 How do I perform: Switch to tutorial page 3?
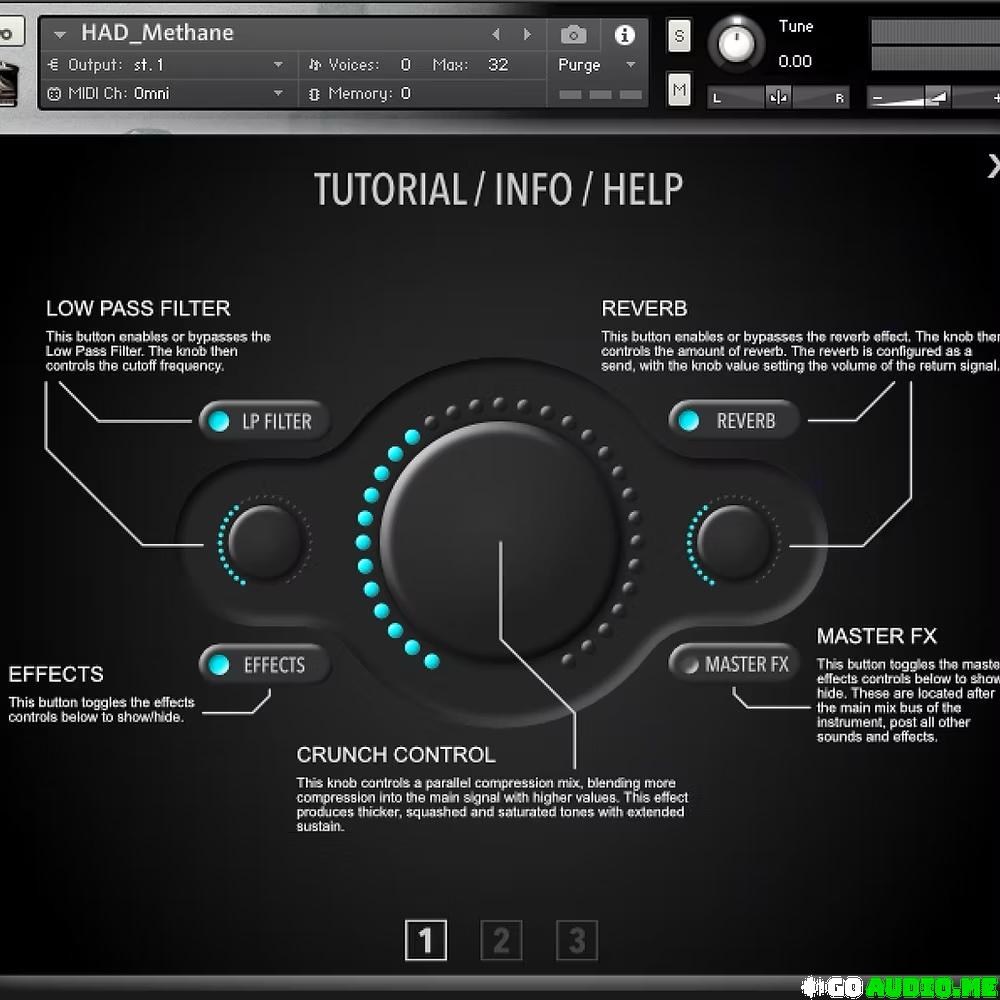576,940
